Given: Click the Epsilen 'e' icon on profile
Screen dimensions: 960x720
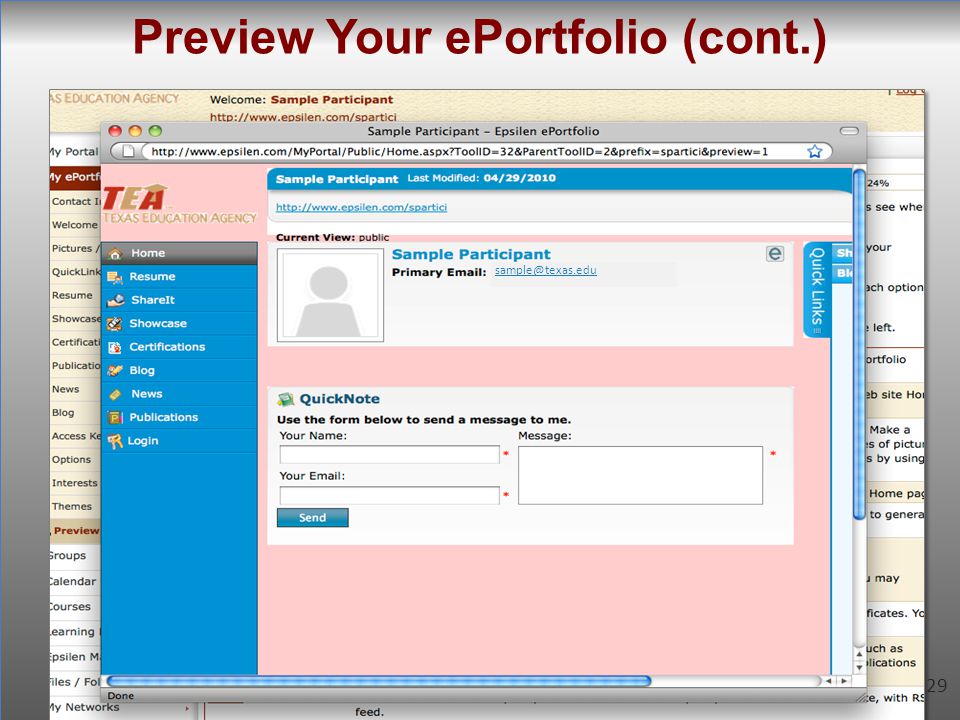Looking at the screenshot, I should pyautogui.click(x=775, y=253).
